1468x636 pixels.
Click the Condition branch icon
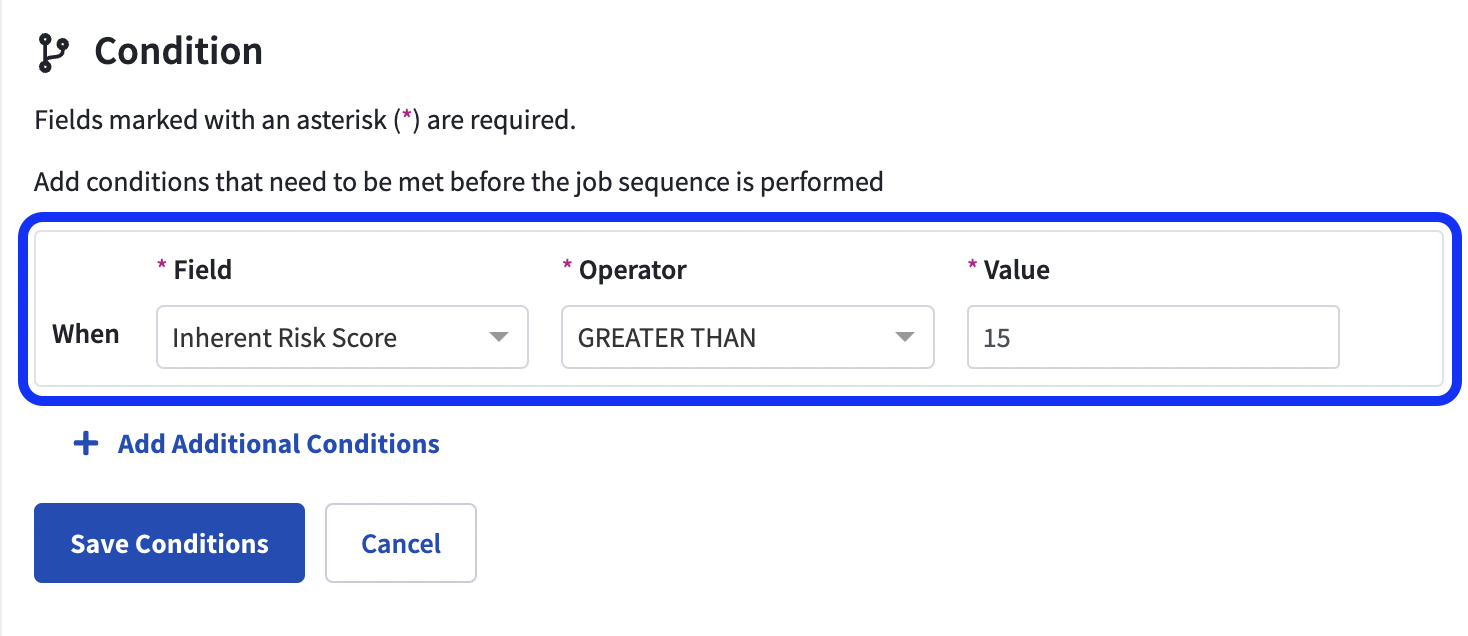(x=52, y=53)
